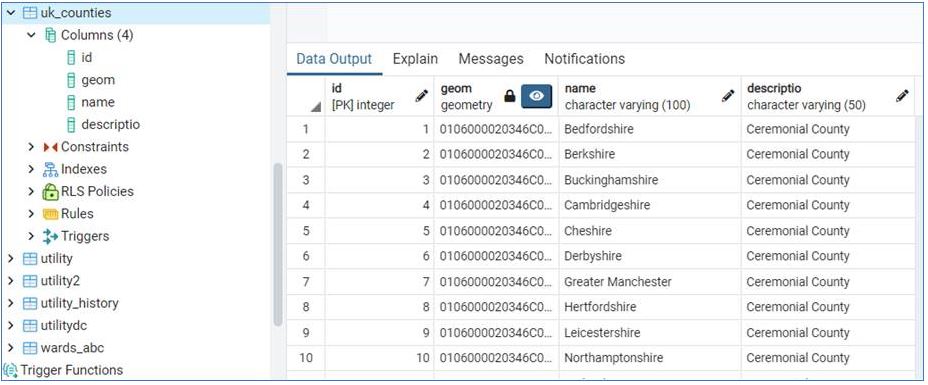Click the descriptio column icon in tree
Viewport: 928px width, 385px height.
pyautogui.click(x=71, y=125)
